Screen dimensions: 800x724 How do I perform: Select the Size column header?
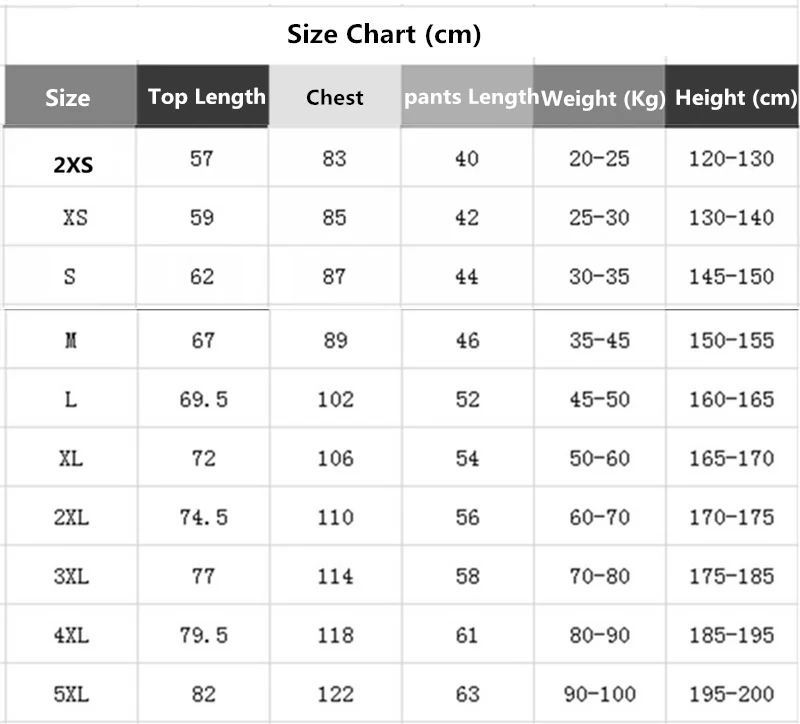[x=68, y=97]
